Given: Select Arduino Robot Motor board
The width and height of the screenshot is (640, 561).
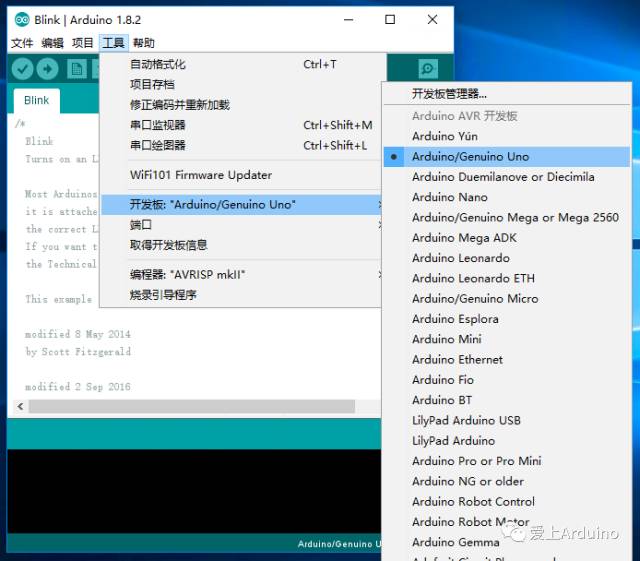Looking at the screenshot, I should [507, 522].
